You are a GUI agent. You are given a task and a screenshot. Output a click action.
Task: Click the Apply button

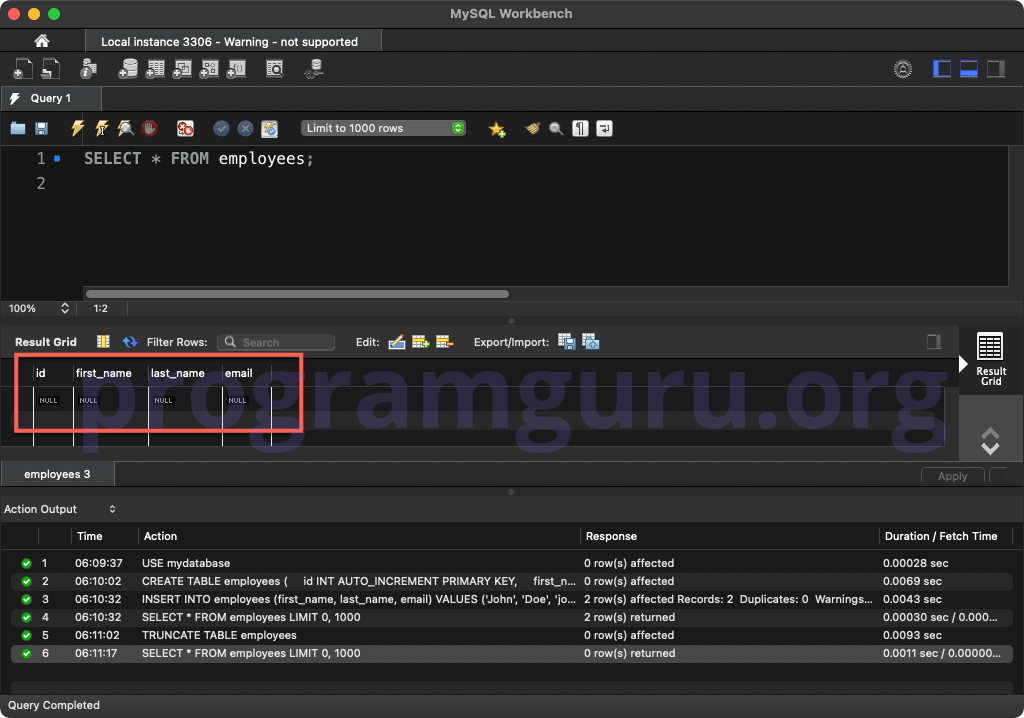pyautogui.click(x=952, y=476)
